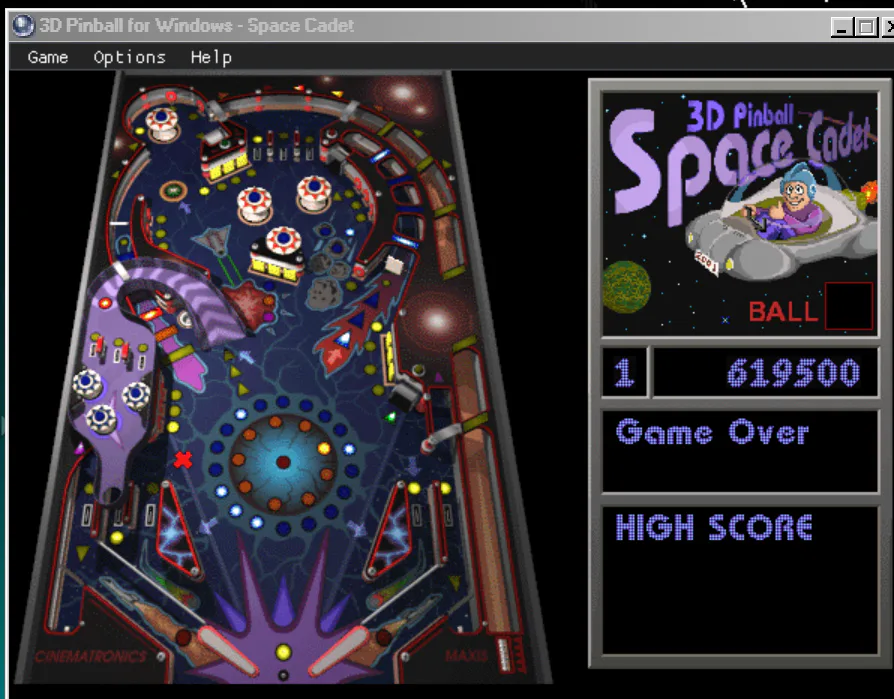The height and width of the screenshot is (699, 894).
Task: Click the CINEMATRONICS label on the table
Action: (x=90, y=657)
